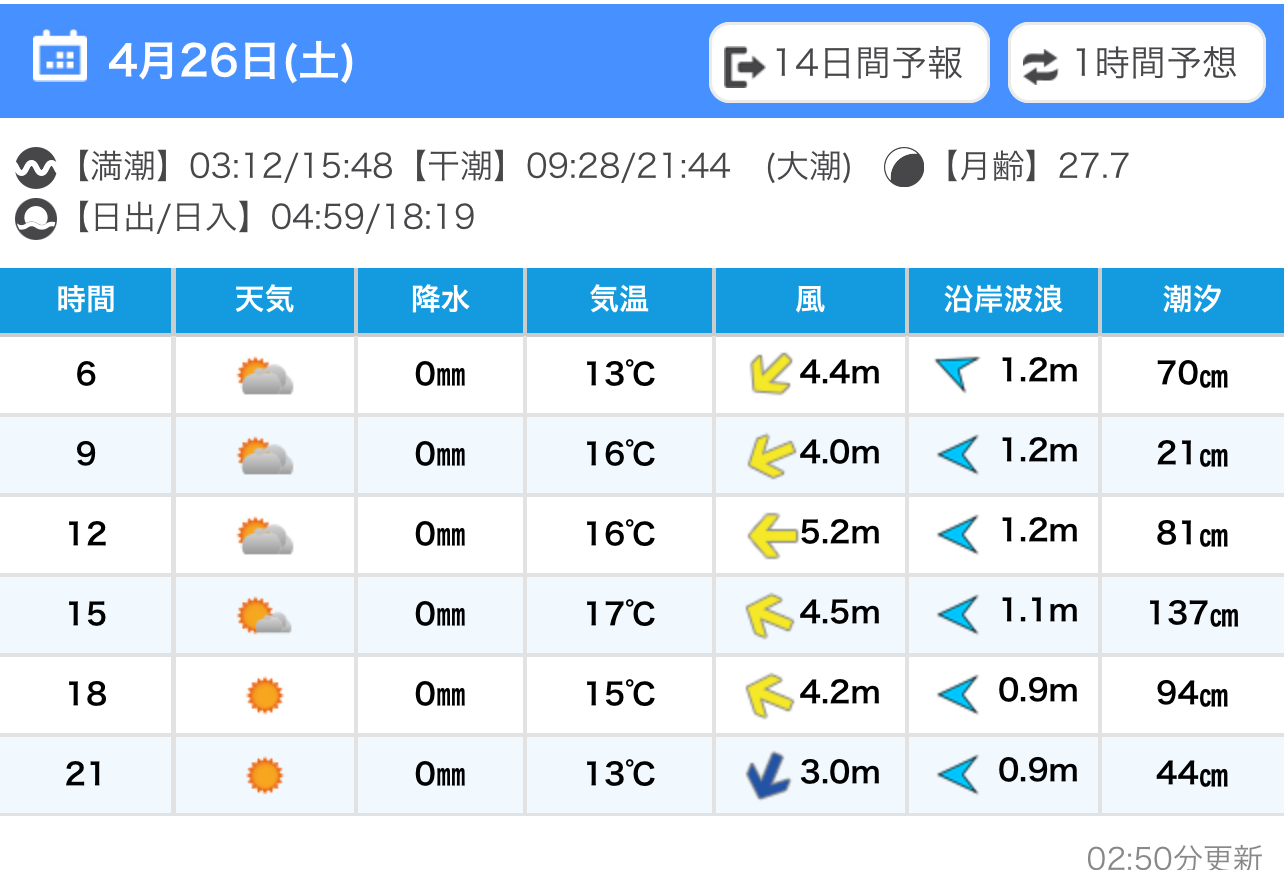The height and width of the screenshot is (870, 1284).
Task: Select the 沿岸波浪 column header
Action: [1003, 299]
